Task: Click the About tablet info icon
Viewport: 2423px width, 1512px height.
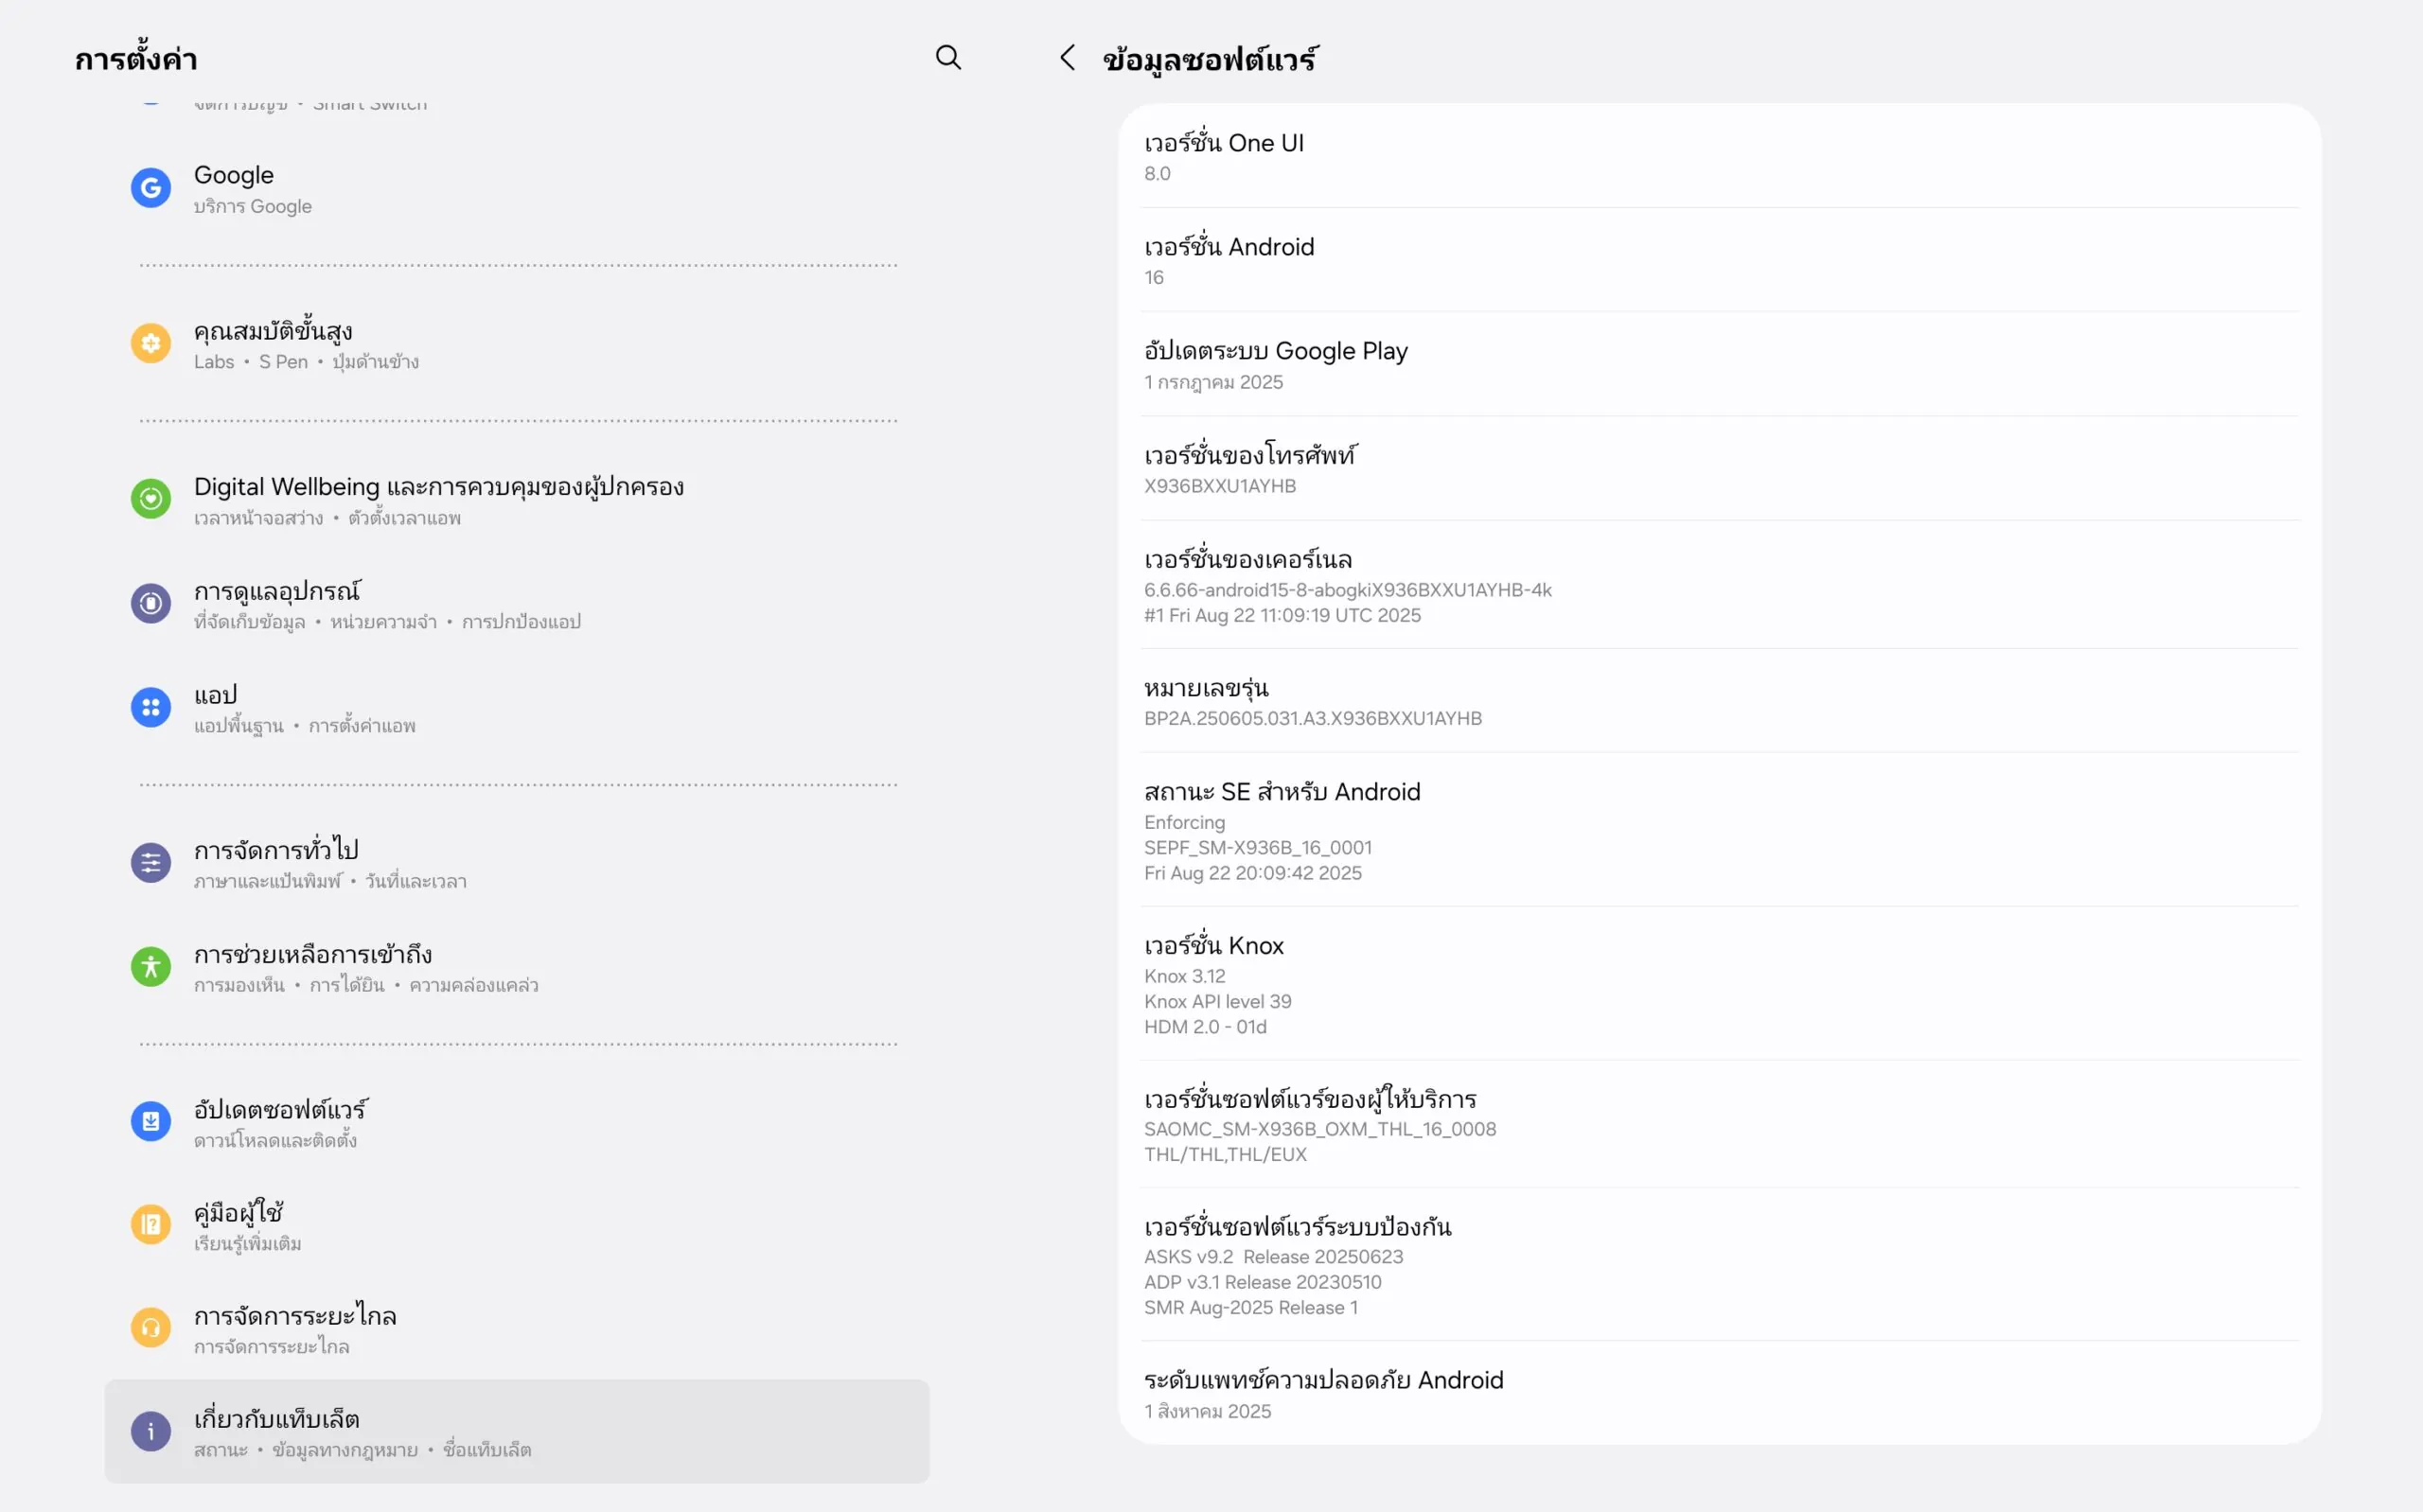Action: 151,1432
